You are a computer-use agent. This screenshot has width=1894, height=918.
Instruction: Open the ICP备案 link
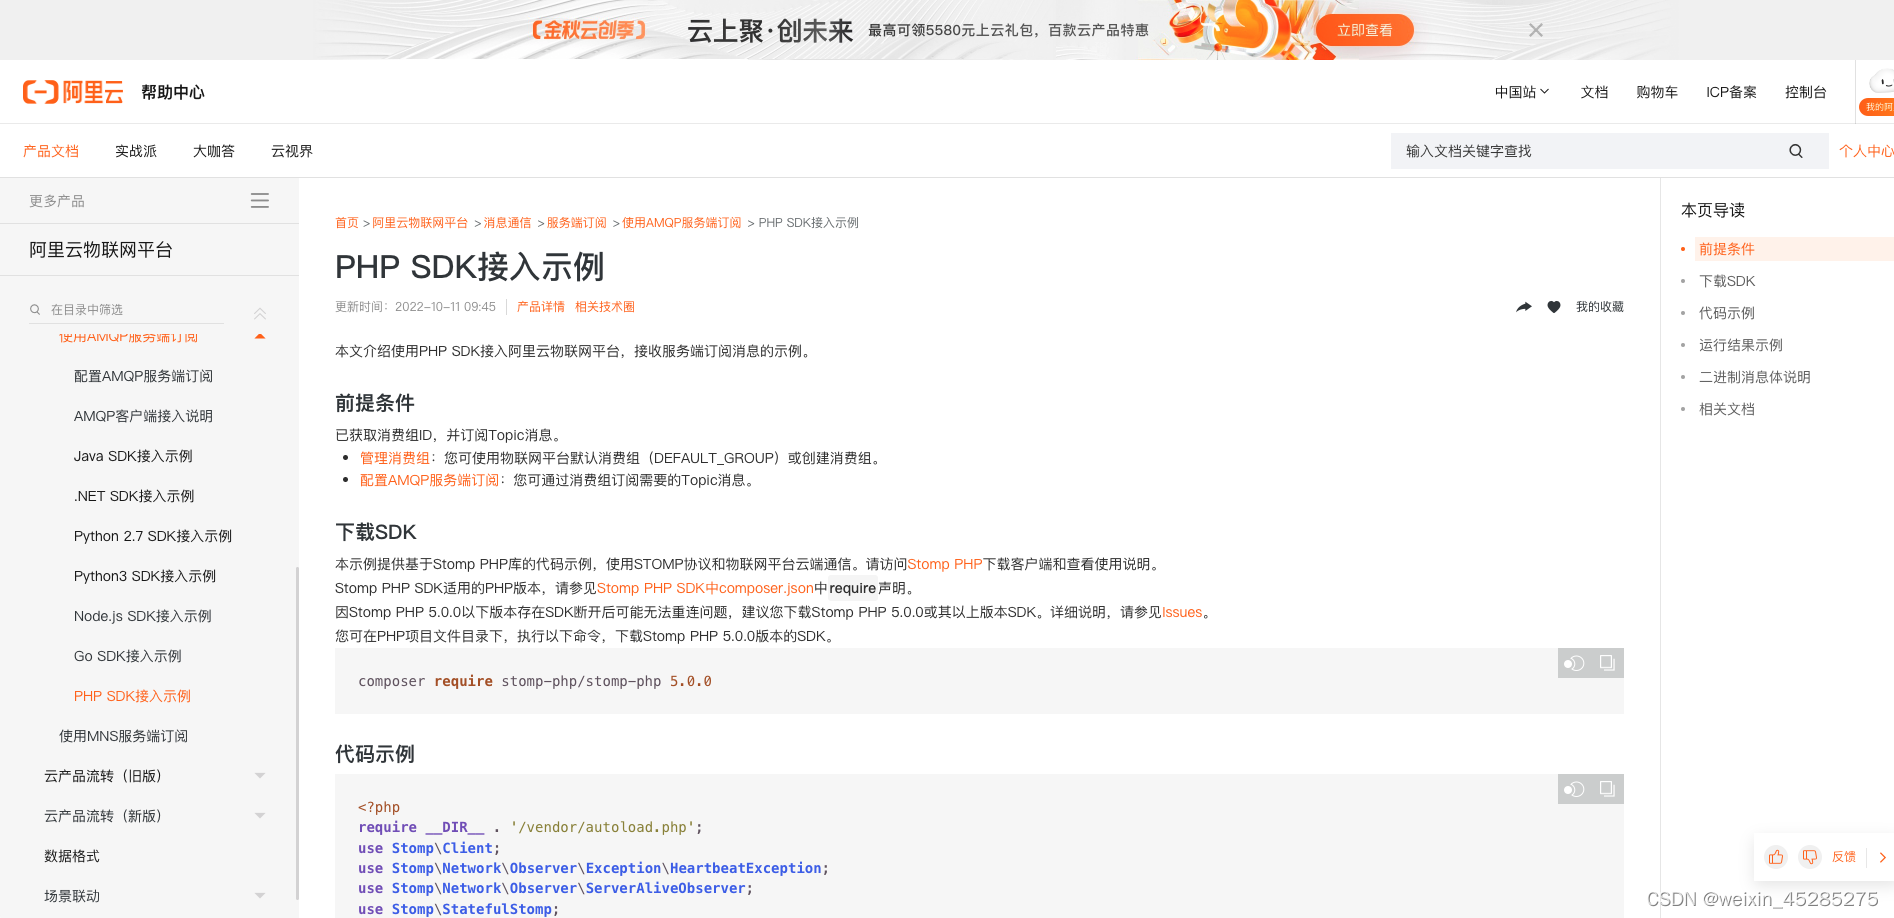[x=1731, y=92]
